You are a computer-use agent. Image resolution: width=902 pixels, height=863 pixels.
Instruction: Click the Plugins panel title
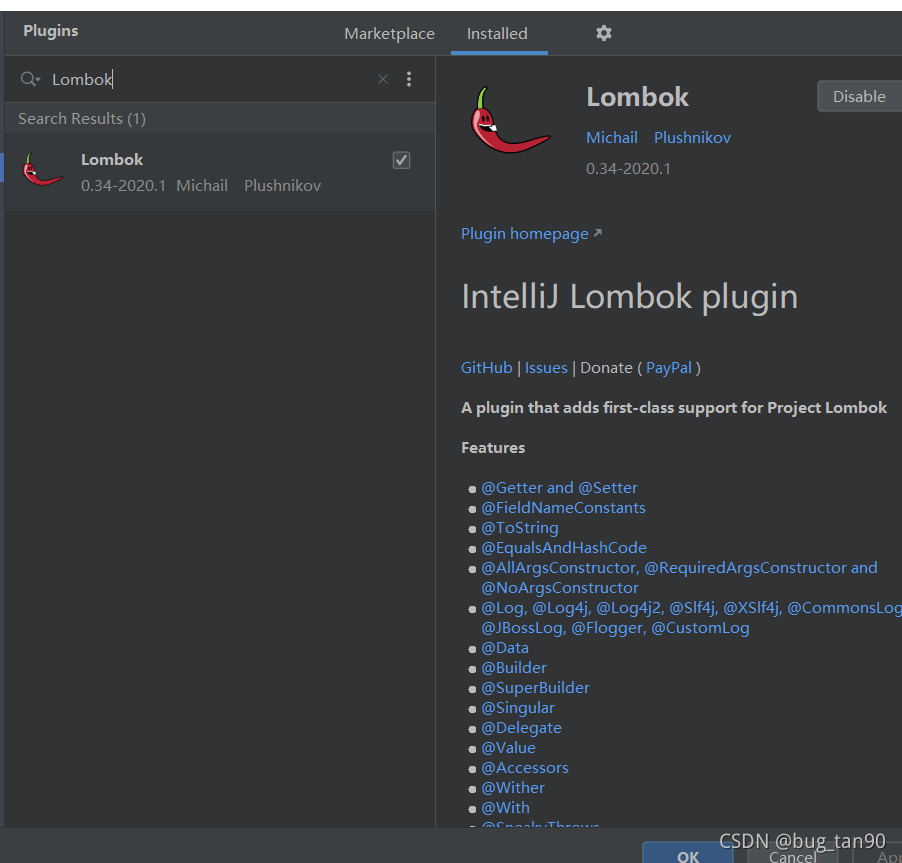coord(51,31)
